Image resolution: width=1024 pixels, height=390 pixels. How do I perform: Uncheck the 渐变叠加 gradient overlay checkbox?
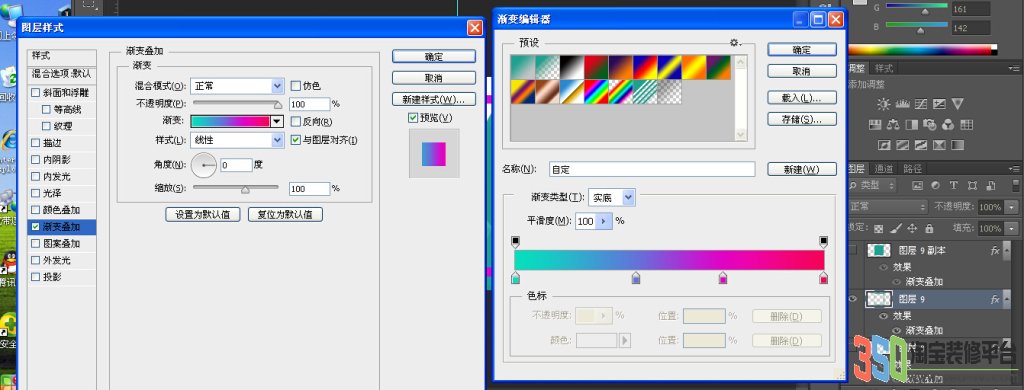pyautogui.click(x=35, y=227)
